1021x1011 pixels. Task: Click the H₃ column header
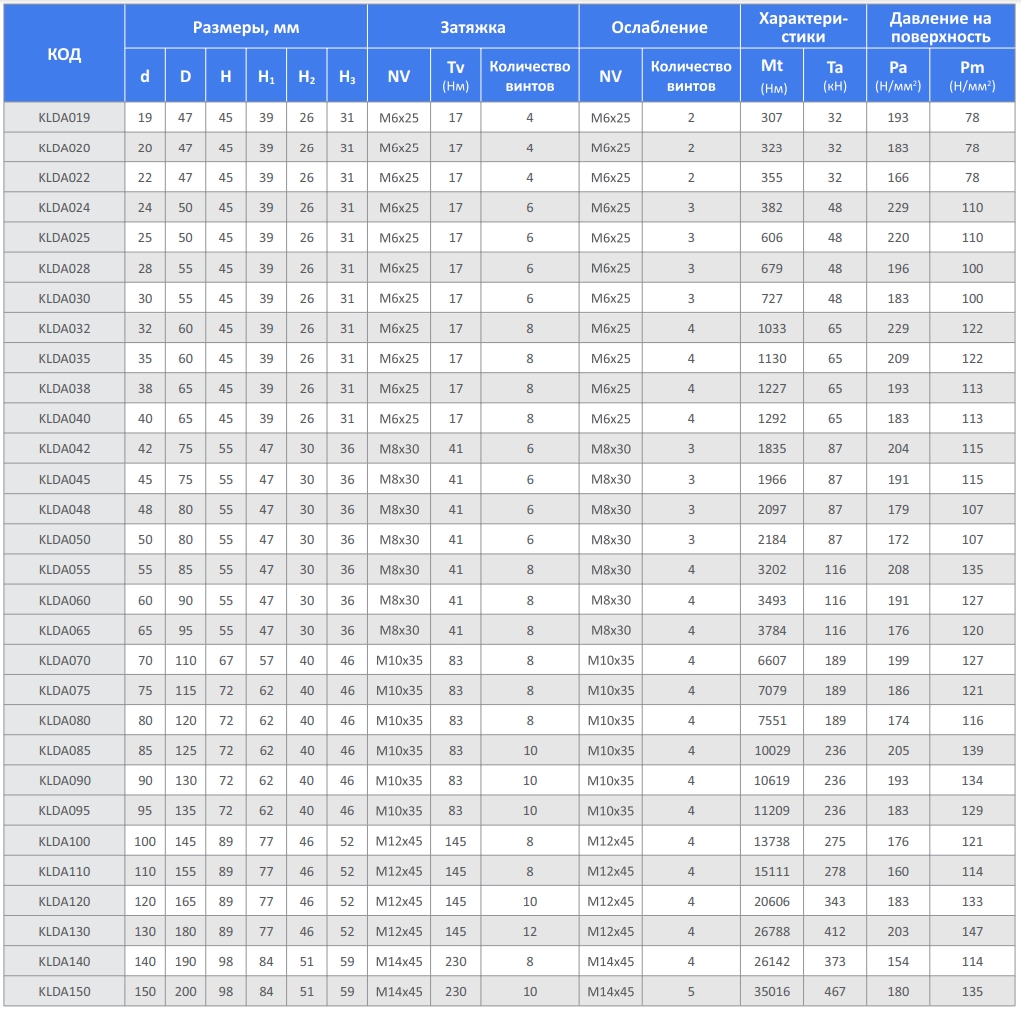(x=346, y=77)
